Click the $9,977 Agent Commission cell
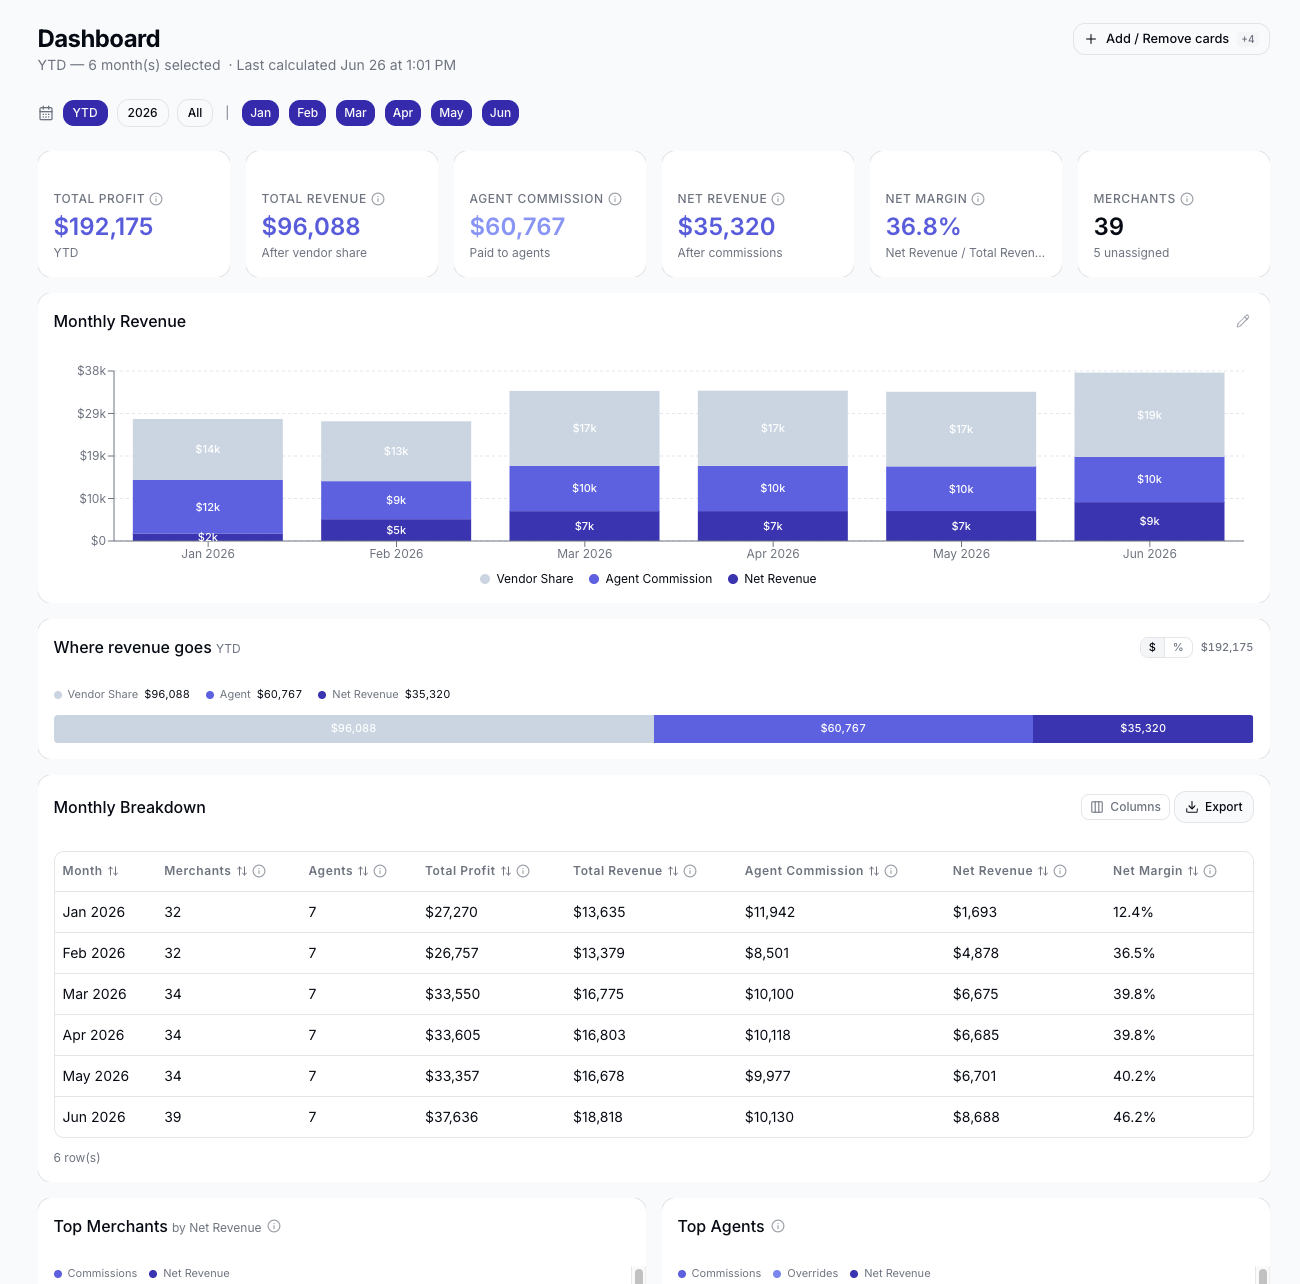 pos(768,1076)
